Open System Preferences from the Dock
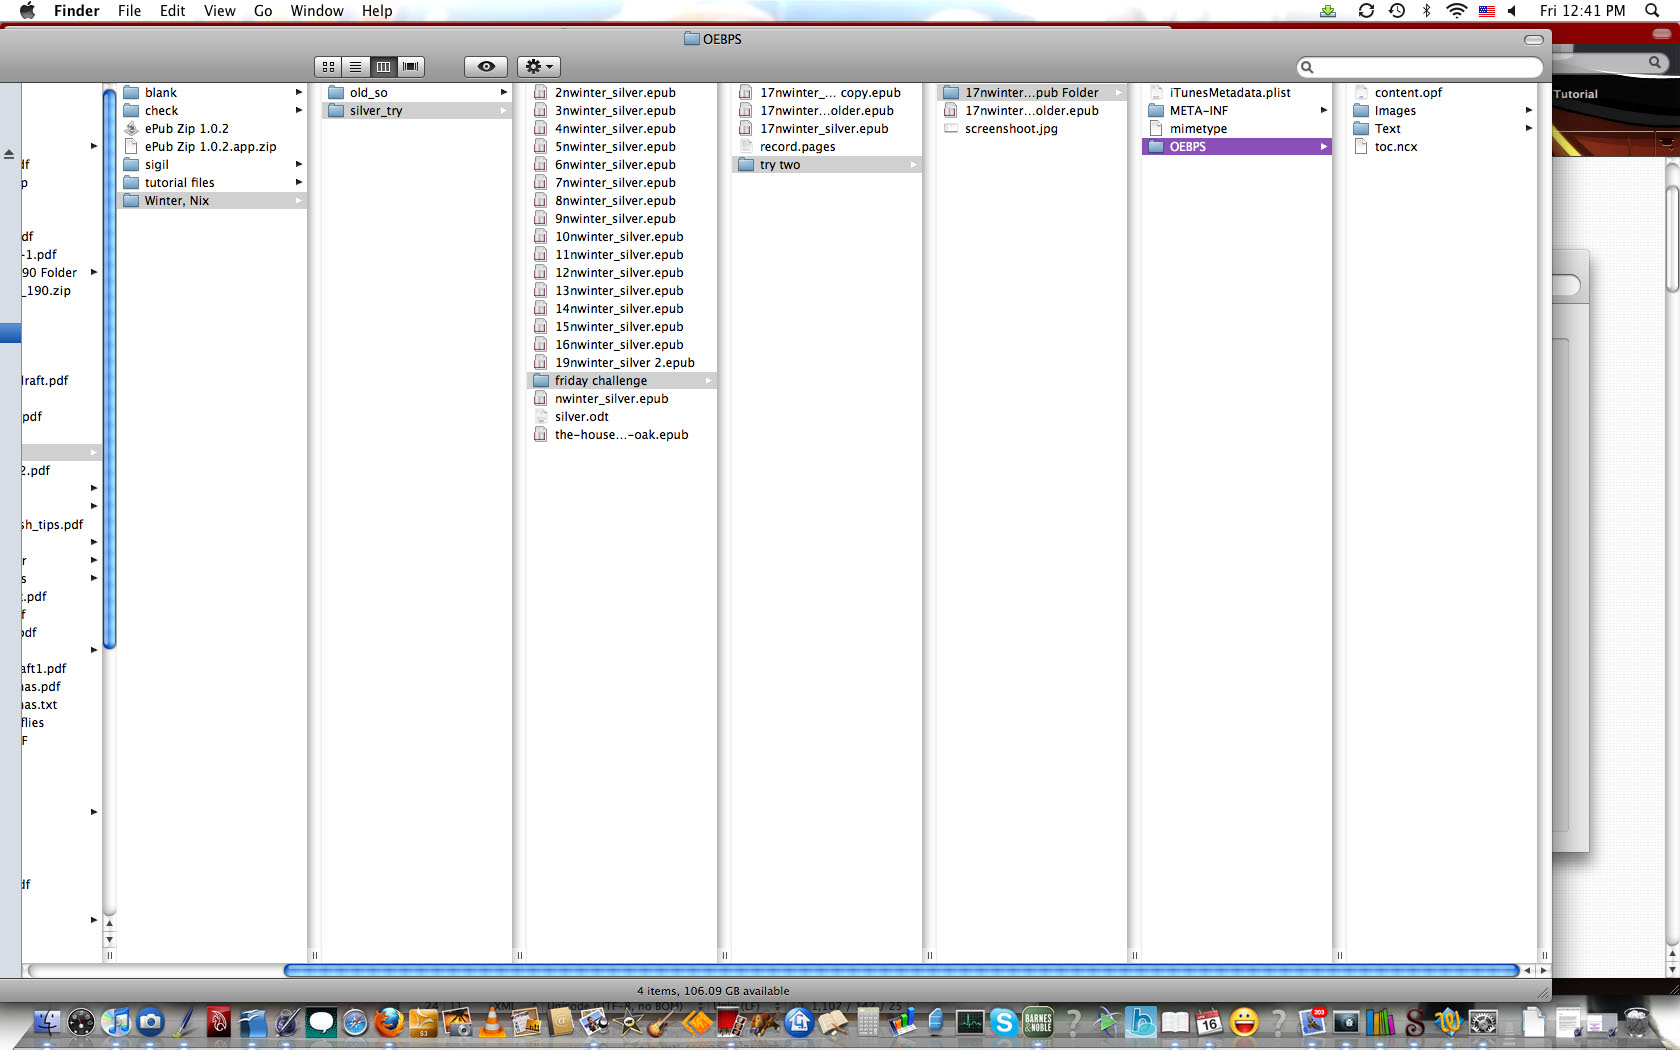 [1483, 1022]
